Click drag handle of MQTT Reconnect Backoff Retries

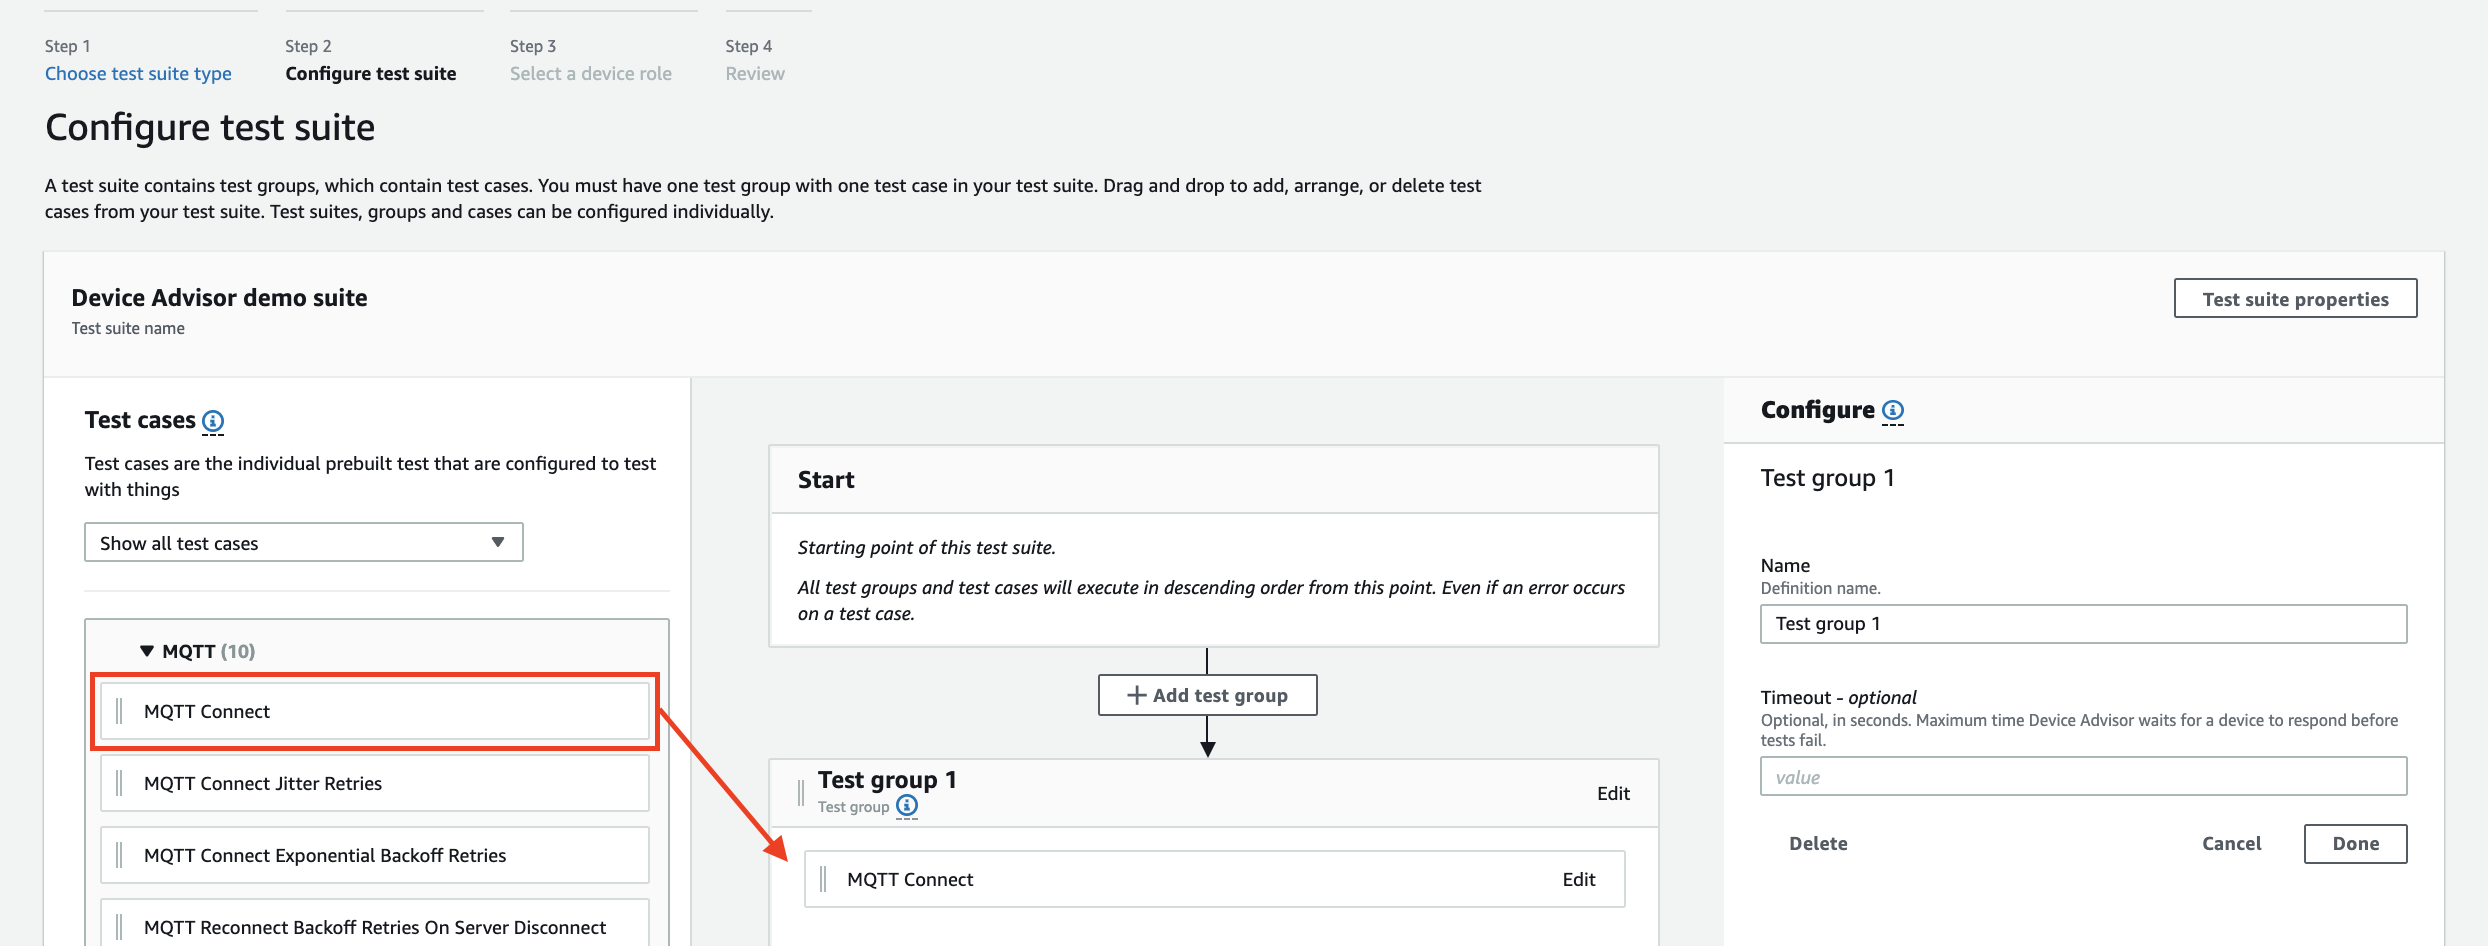(x=120, y=927)
